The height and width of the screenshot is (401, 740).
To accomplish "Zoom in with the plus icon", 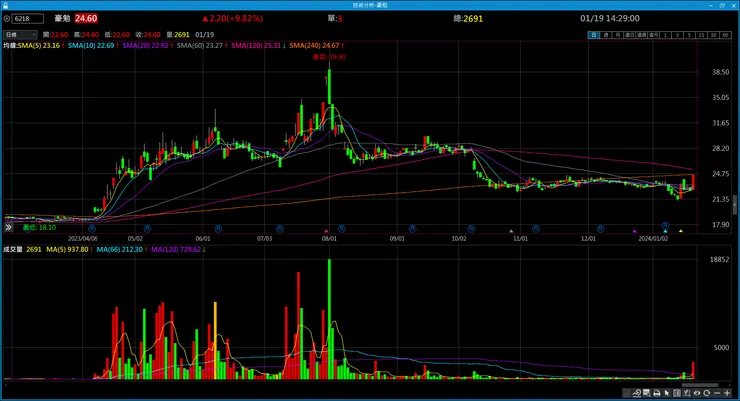I will tap(727, 393).
